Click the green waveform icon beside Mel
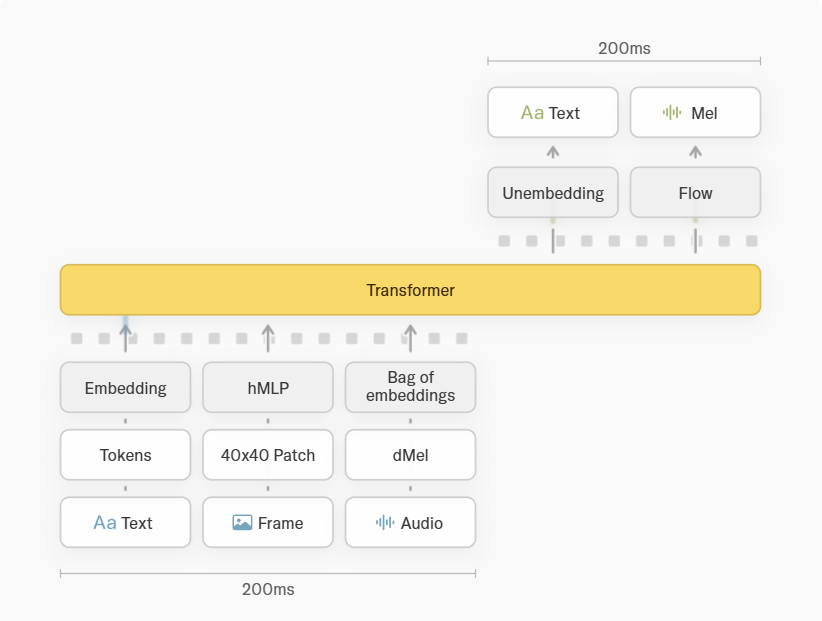822x621 pixels. pos(672,113)
